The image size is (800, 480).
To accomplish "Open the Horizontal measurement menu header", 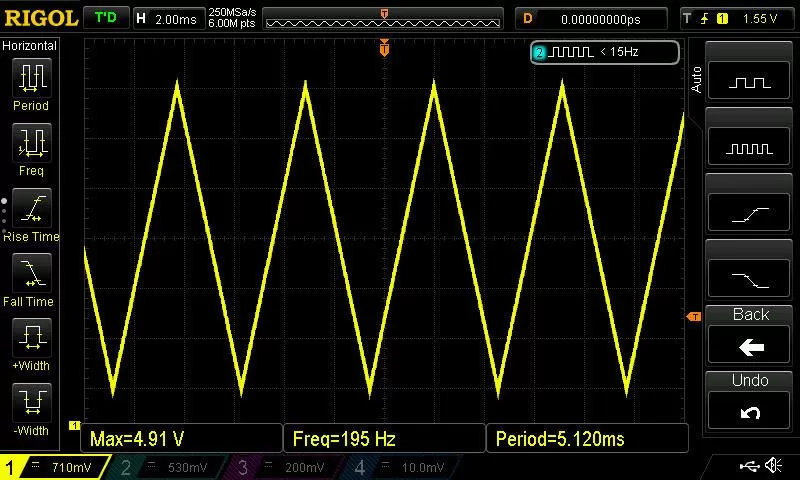I will (x=30, y=46).
